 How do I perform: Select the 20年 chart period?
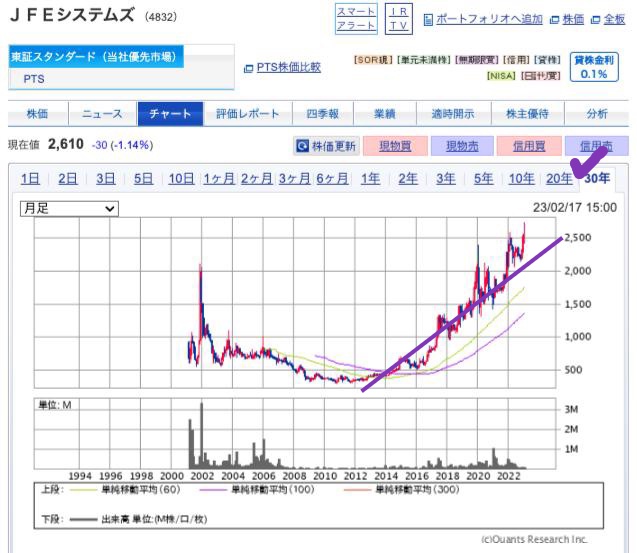pos(559,178)
